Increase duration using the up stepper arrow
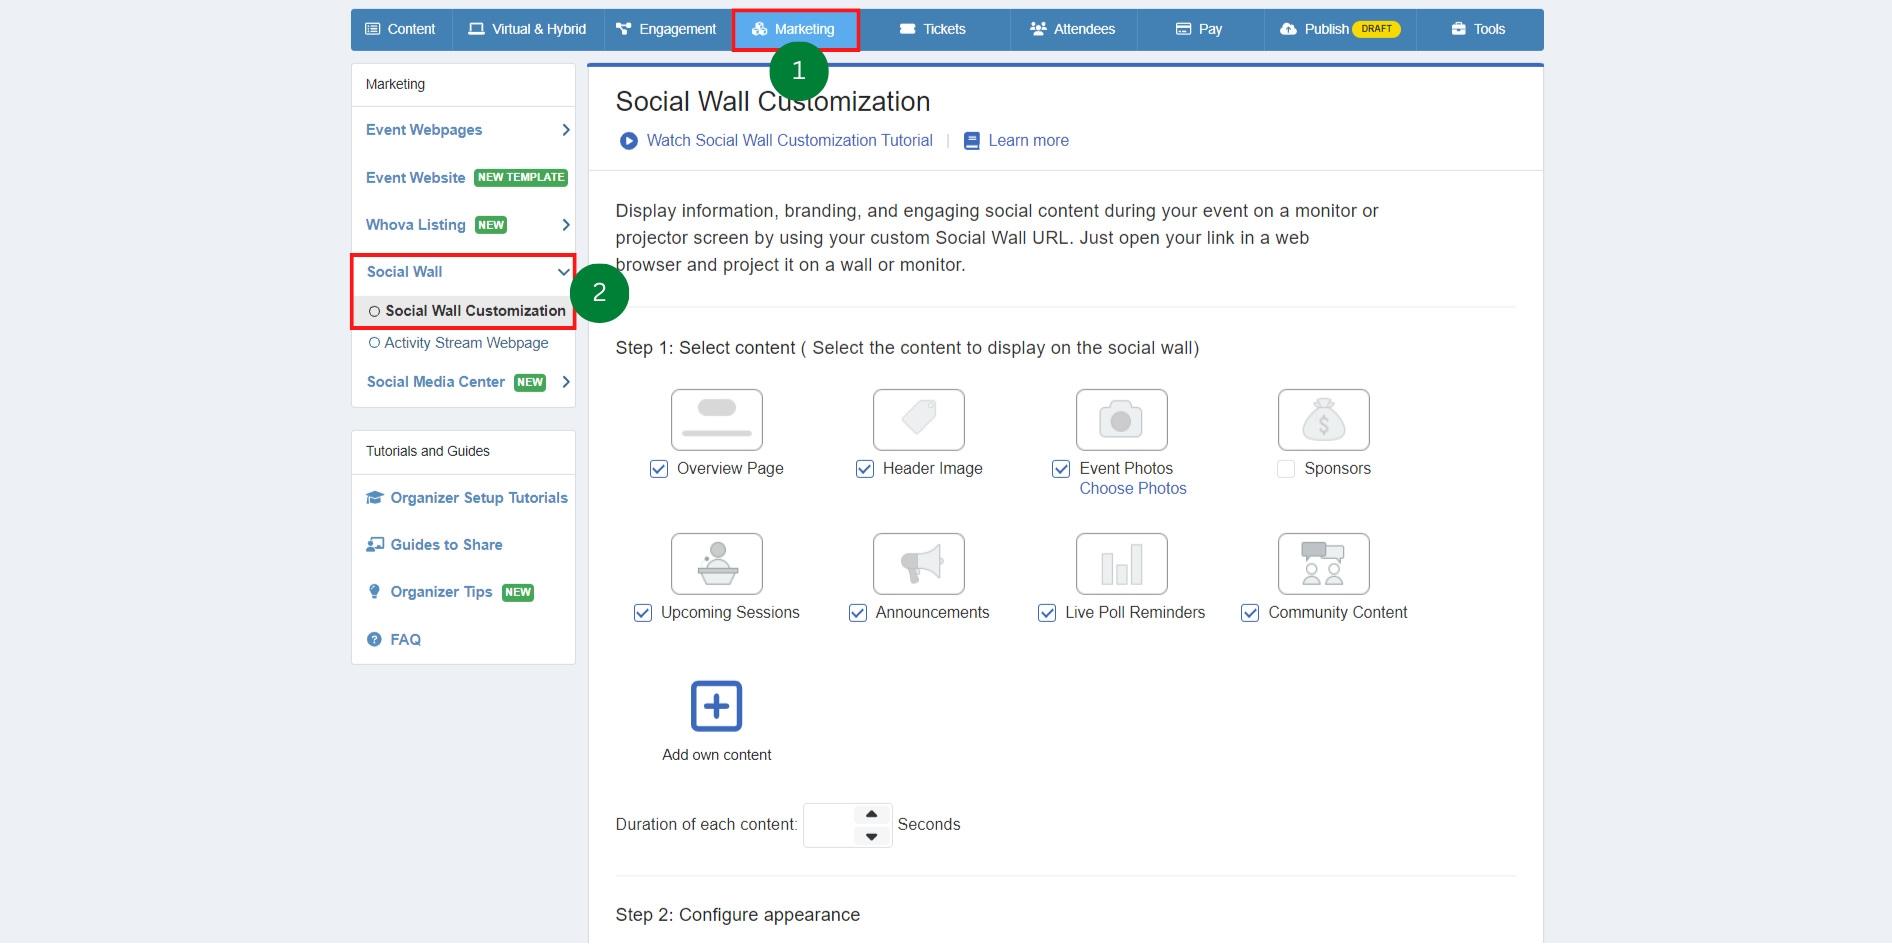 pyautogui.click(x=870, y=814)
